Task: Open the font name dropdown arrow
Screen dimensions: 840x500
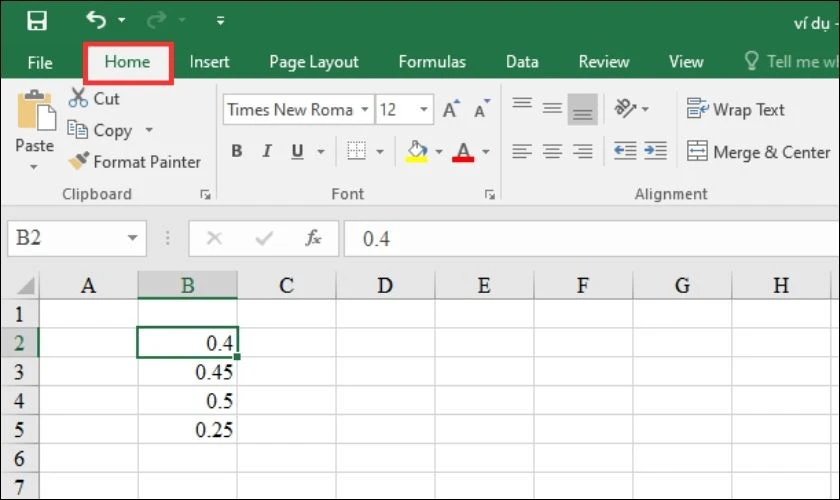Action: [365, 110]
